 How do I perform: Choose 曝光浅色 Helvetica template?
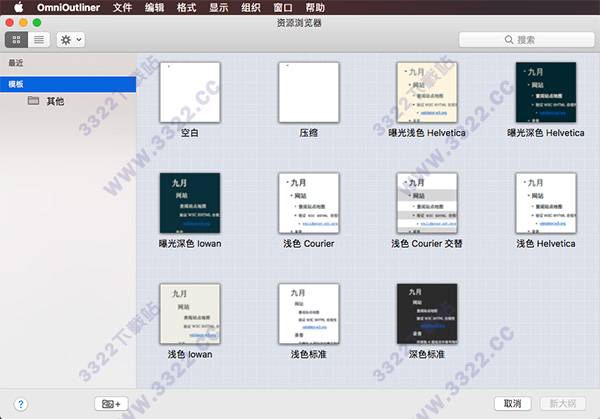pyautogui.click(x=427, y=92)
